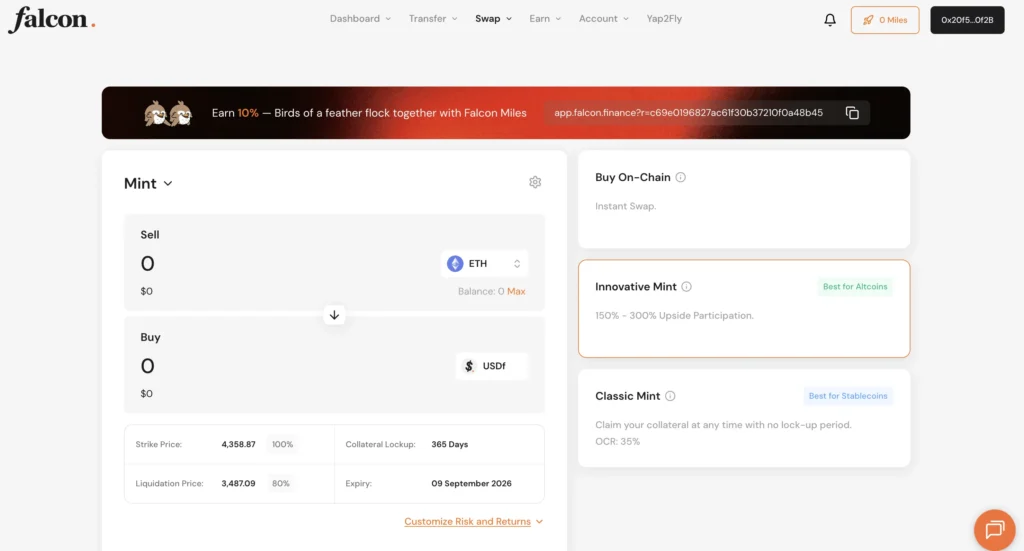This screenshot has height=551, width=1024.
Task: Expand Customize Risk and Returns
Action: (x=473, y=522)
